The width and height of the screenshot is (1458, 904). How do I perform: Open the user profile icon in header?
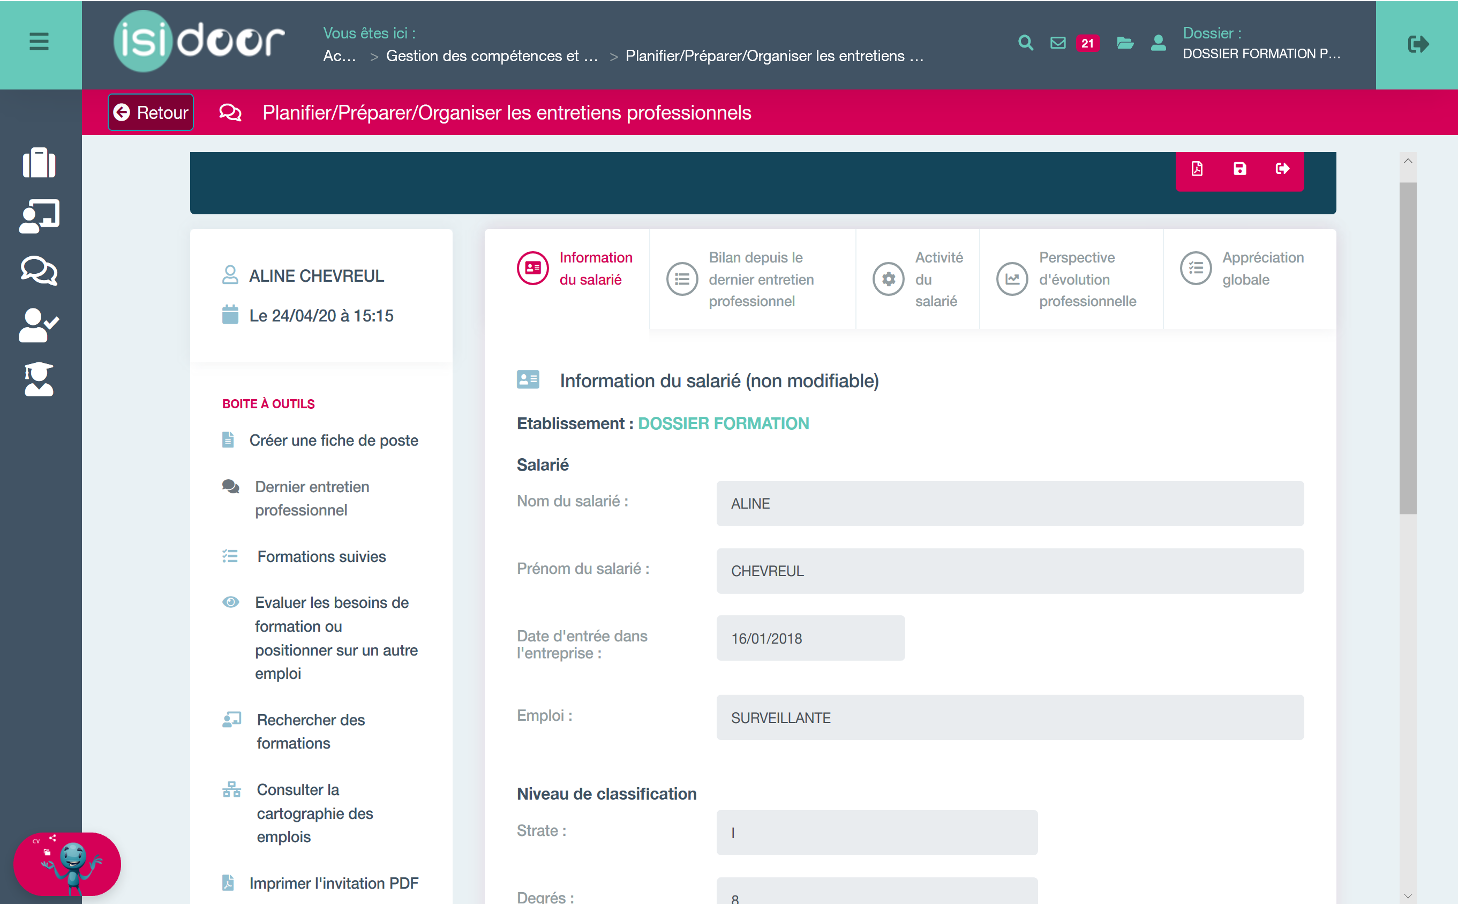click(1158, 43)
